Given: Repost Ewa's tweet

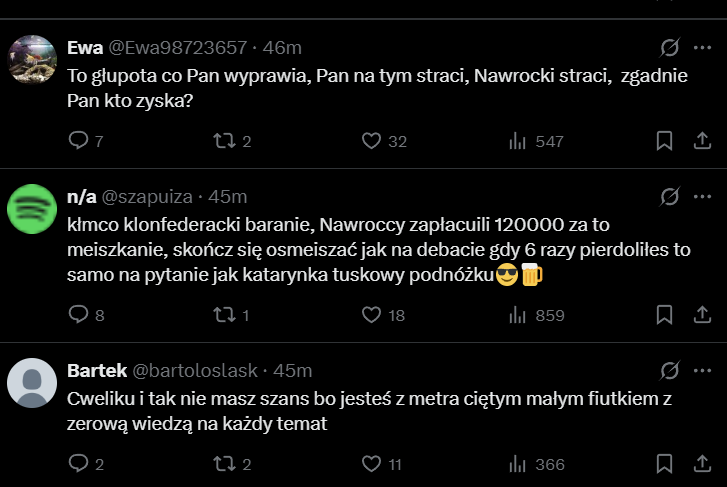Looking at the screenshot, I should [x=223, y=141].
